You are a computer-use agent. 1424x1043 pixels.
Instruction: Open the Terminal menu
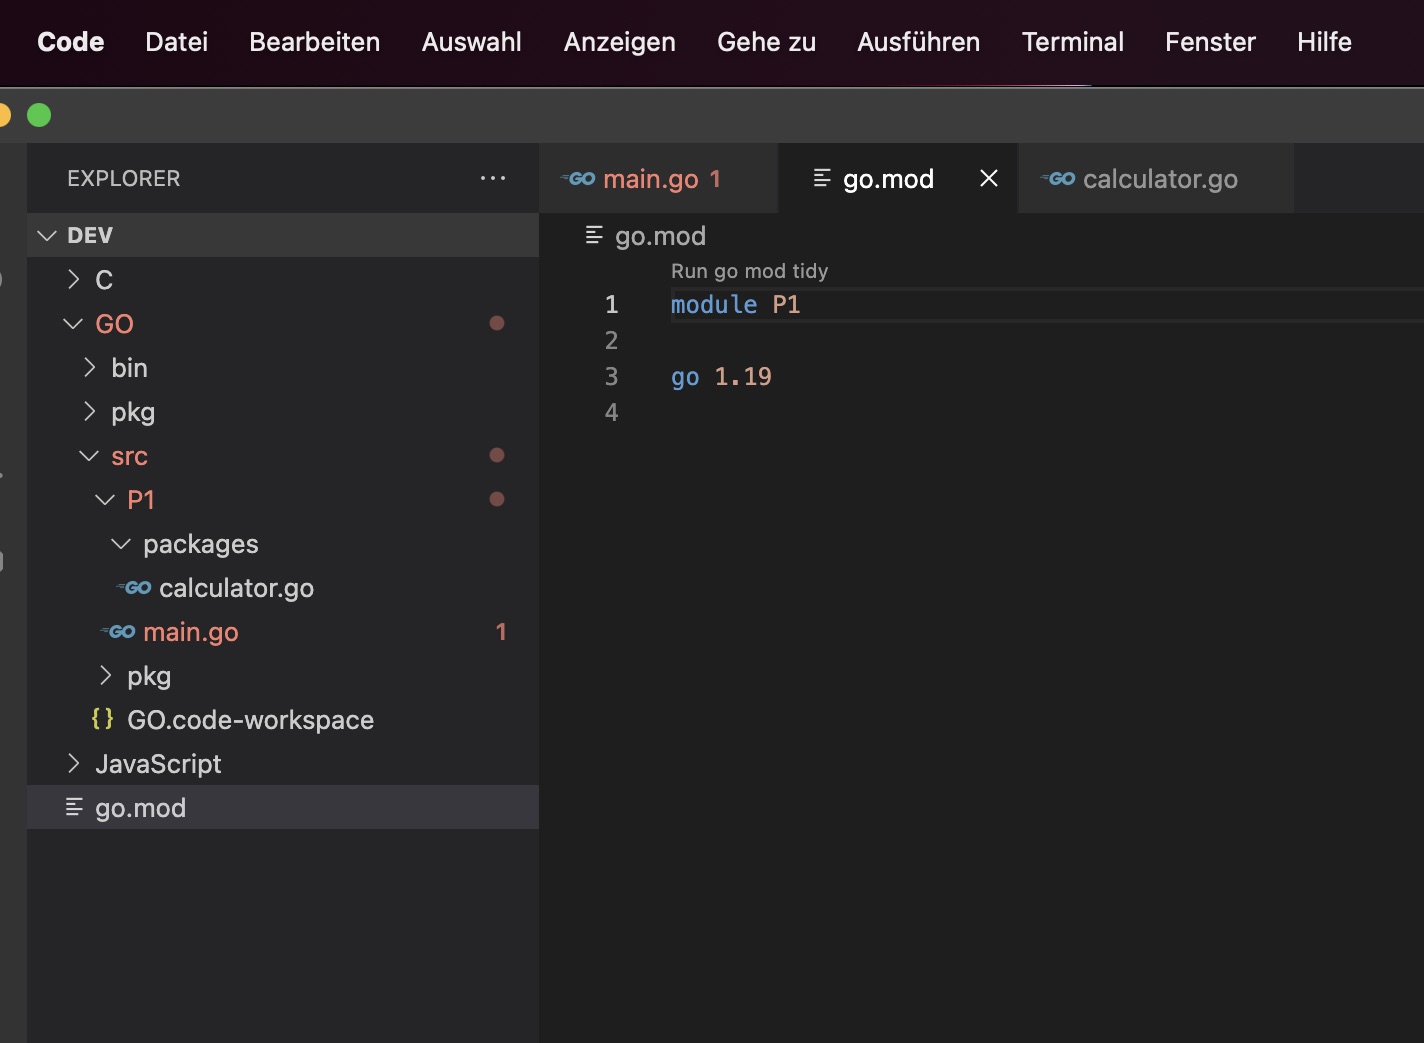1072,42
